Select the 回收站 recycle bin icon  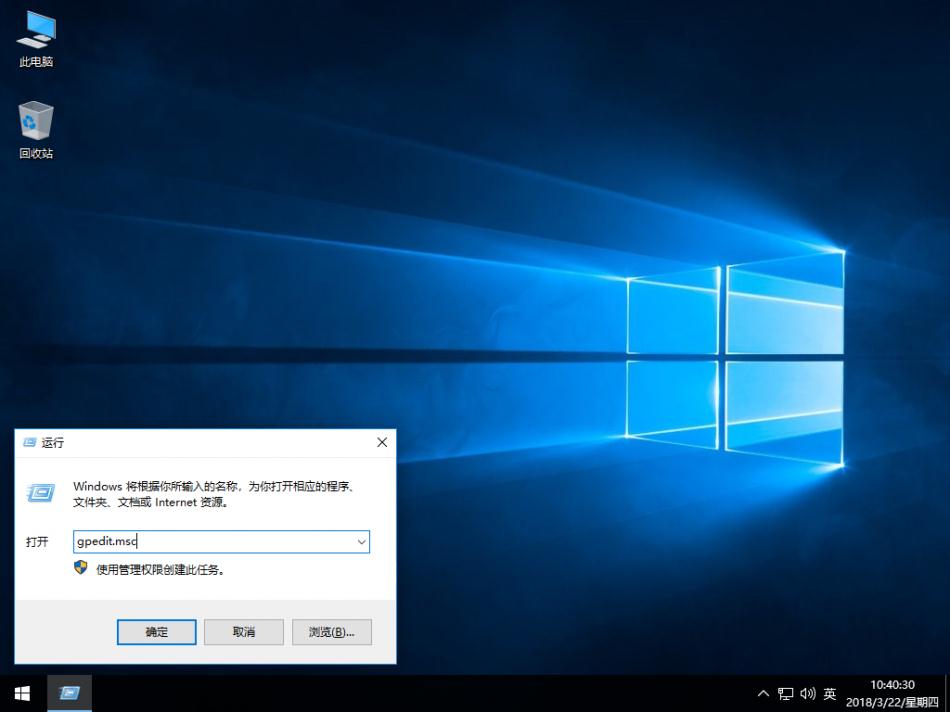click(36, 130)
